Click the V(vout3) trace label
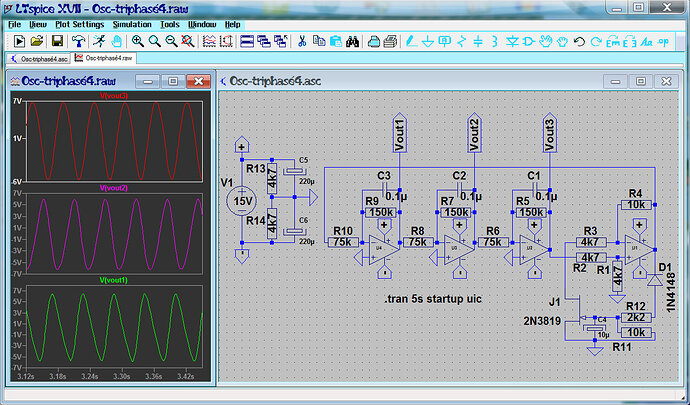The height and width of the screenshot is (405, 690). [x=115, y=96]
